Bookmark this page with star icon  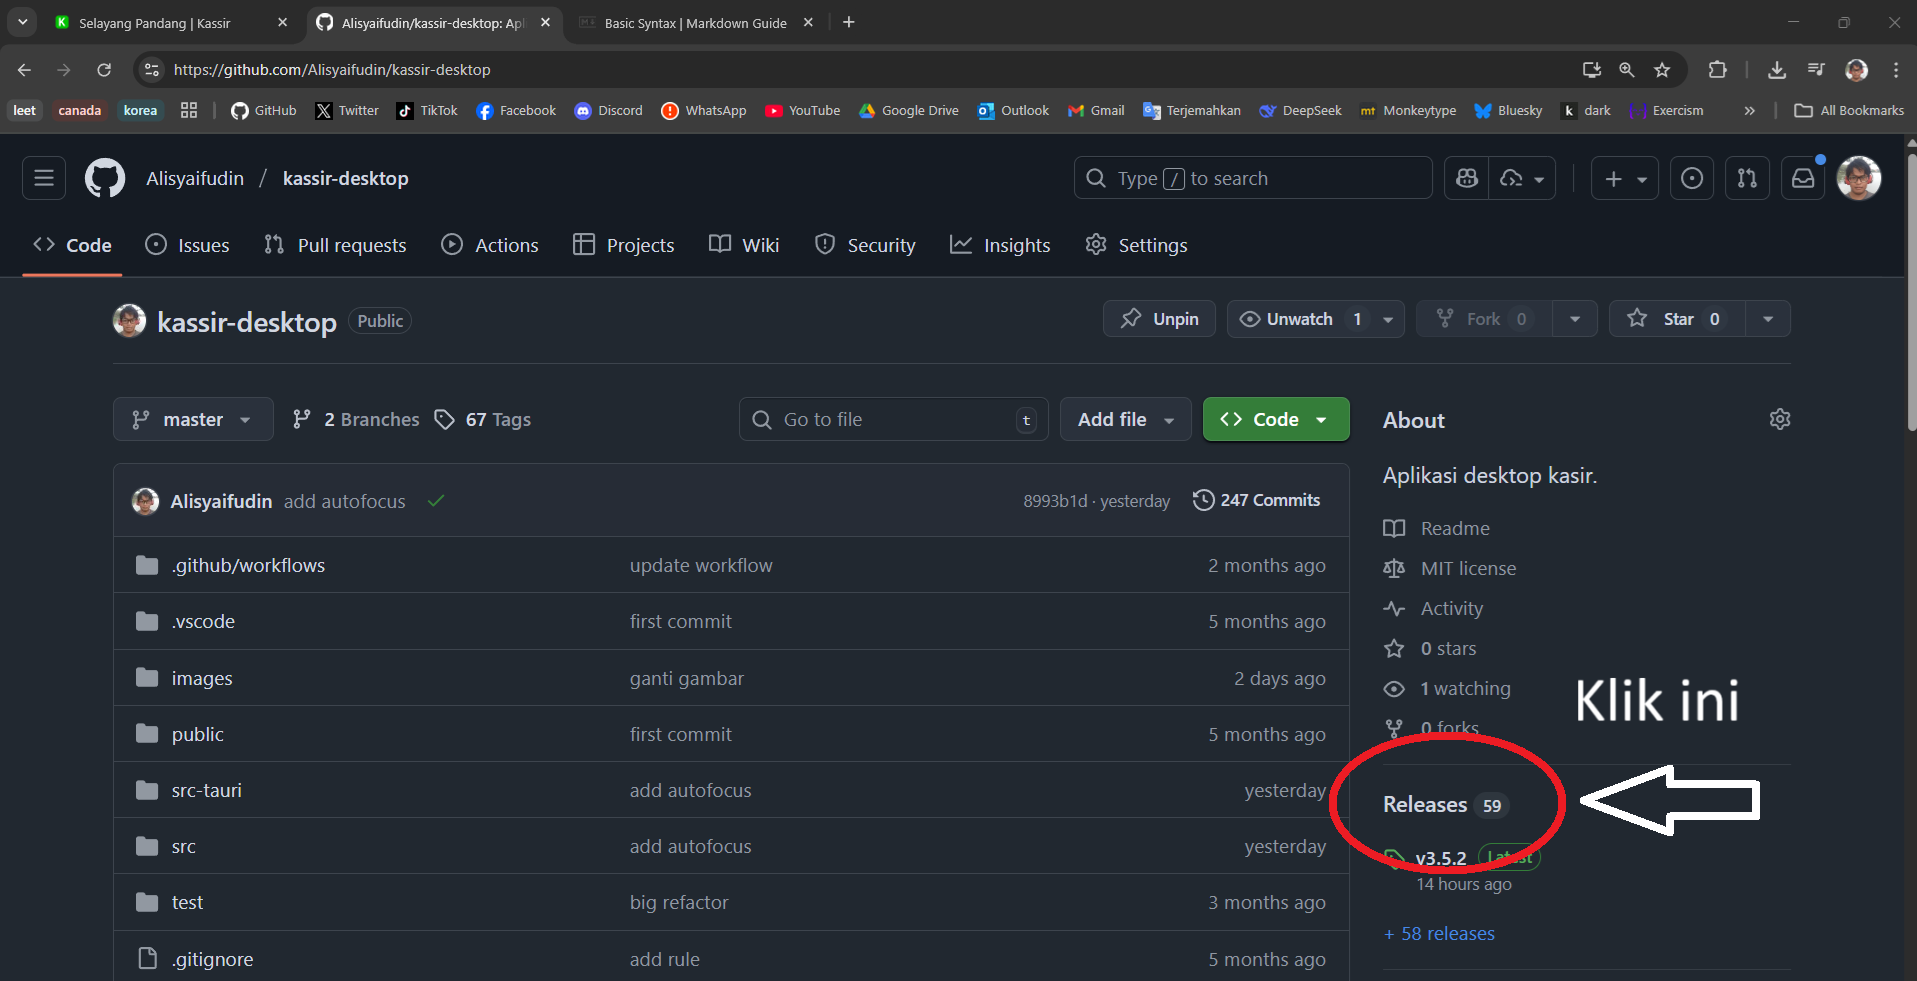pyautogui.click(x=1662, y=70)
